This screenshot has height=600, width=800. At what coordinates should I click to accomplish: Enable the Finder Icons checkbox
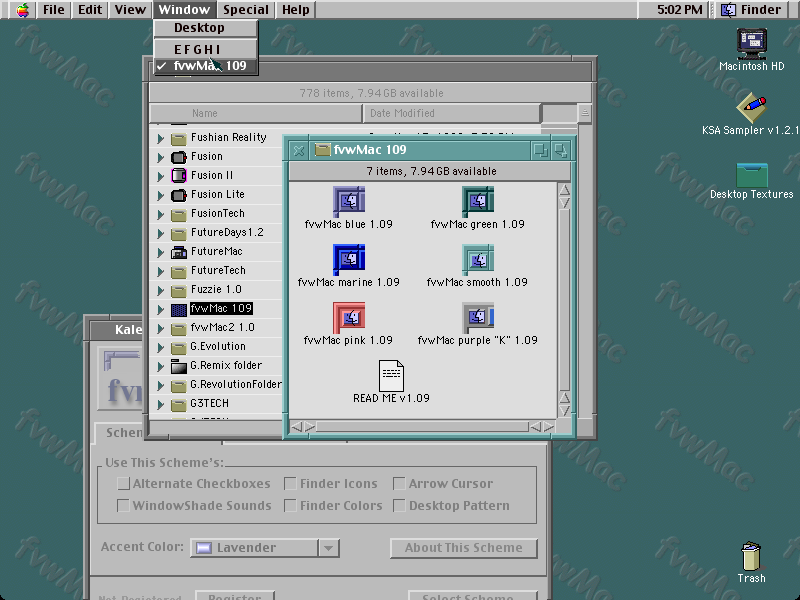[x=290, y=483]
